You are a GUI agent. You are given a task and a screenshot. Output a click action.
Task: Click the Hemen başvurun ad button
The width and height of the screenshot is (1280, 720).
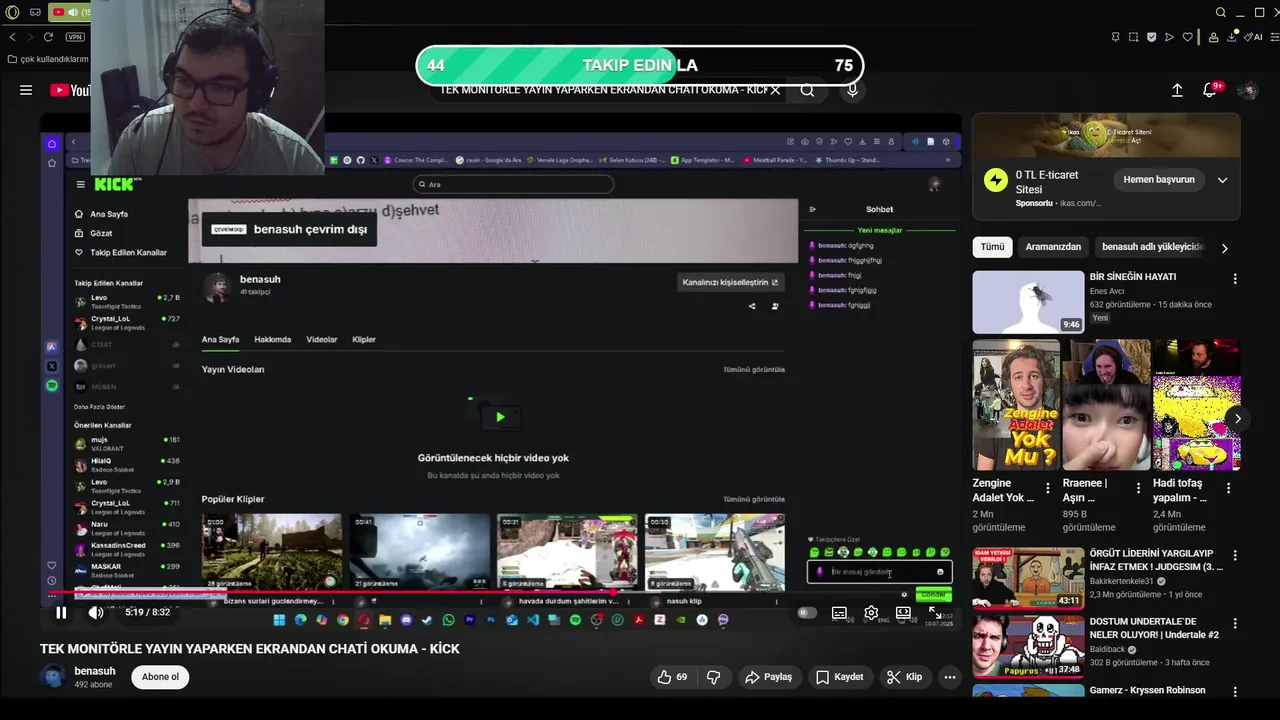1159,180
